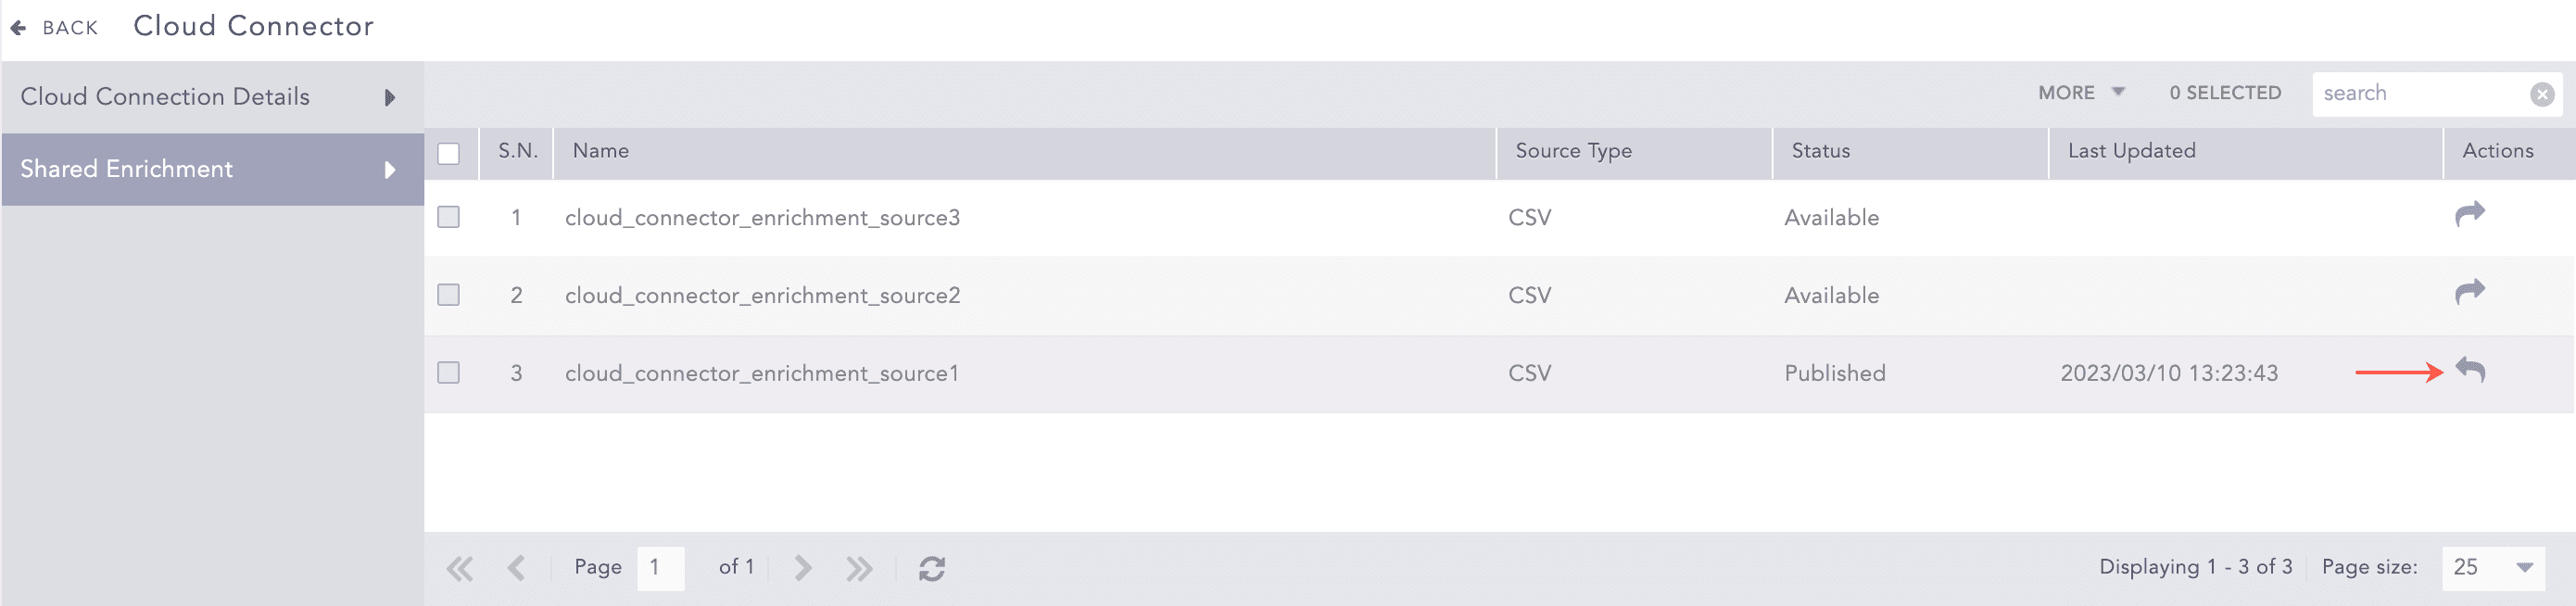Open the Shared Enrichment tab
The width and height of the screenshot is (2576, 606).
click(212, 169)
